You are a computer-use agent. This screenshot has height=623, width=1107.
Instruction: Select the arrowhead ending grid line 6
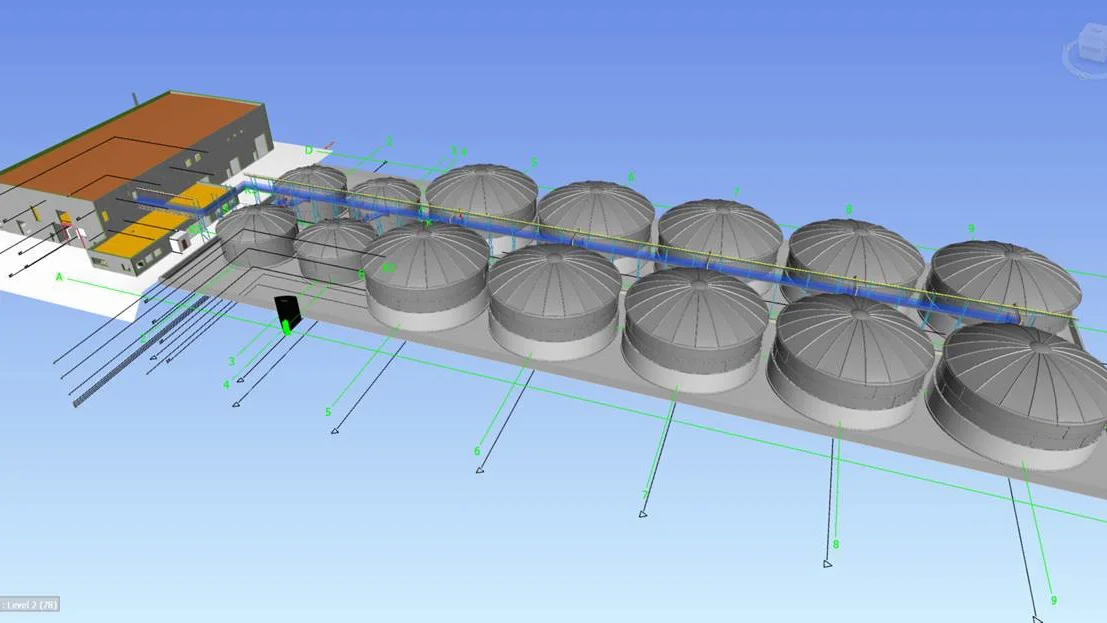point(480,469)
